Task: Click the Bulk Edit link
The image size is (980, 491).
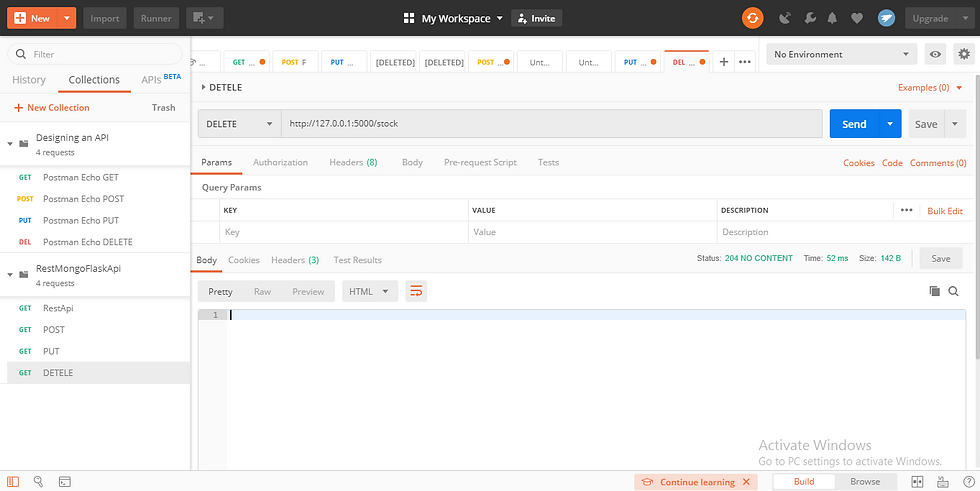Action: click(x=945, y=211)
